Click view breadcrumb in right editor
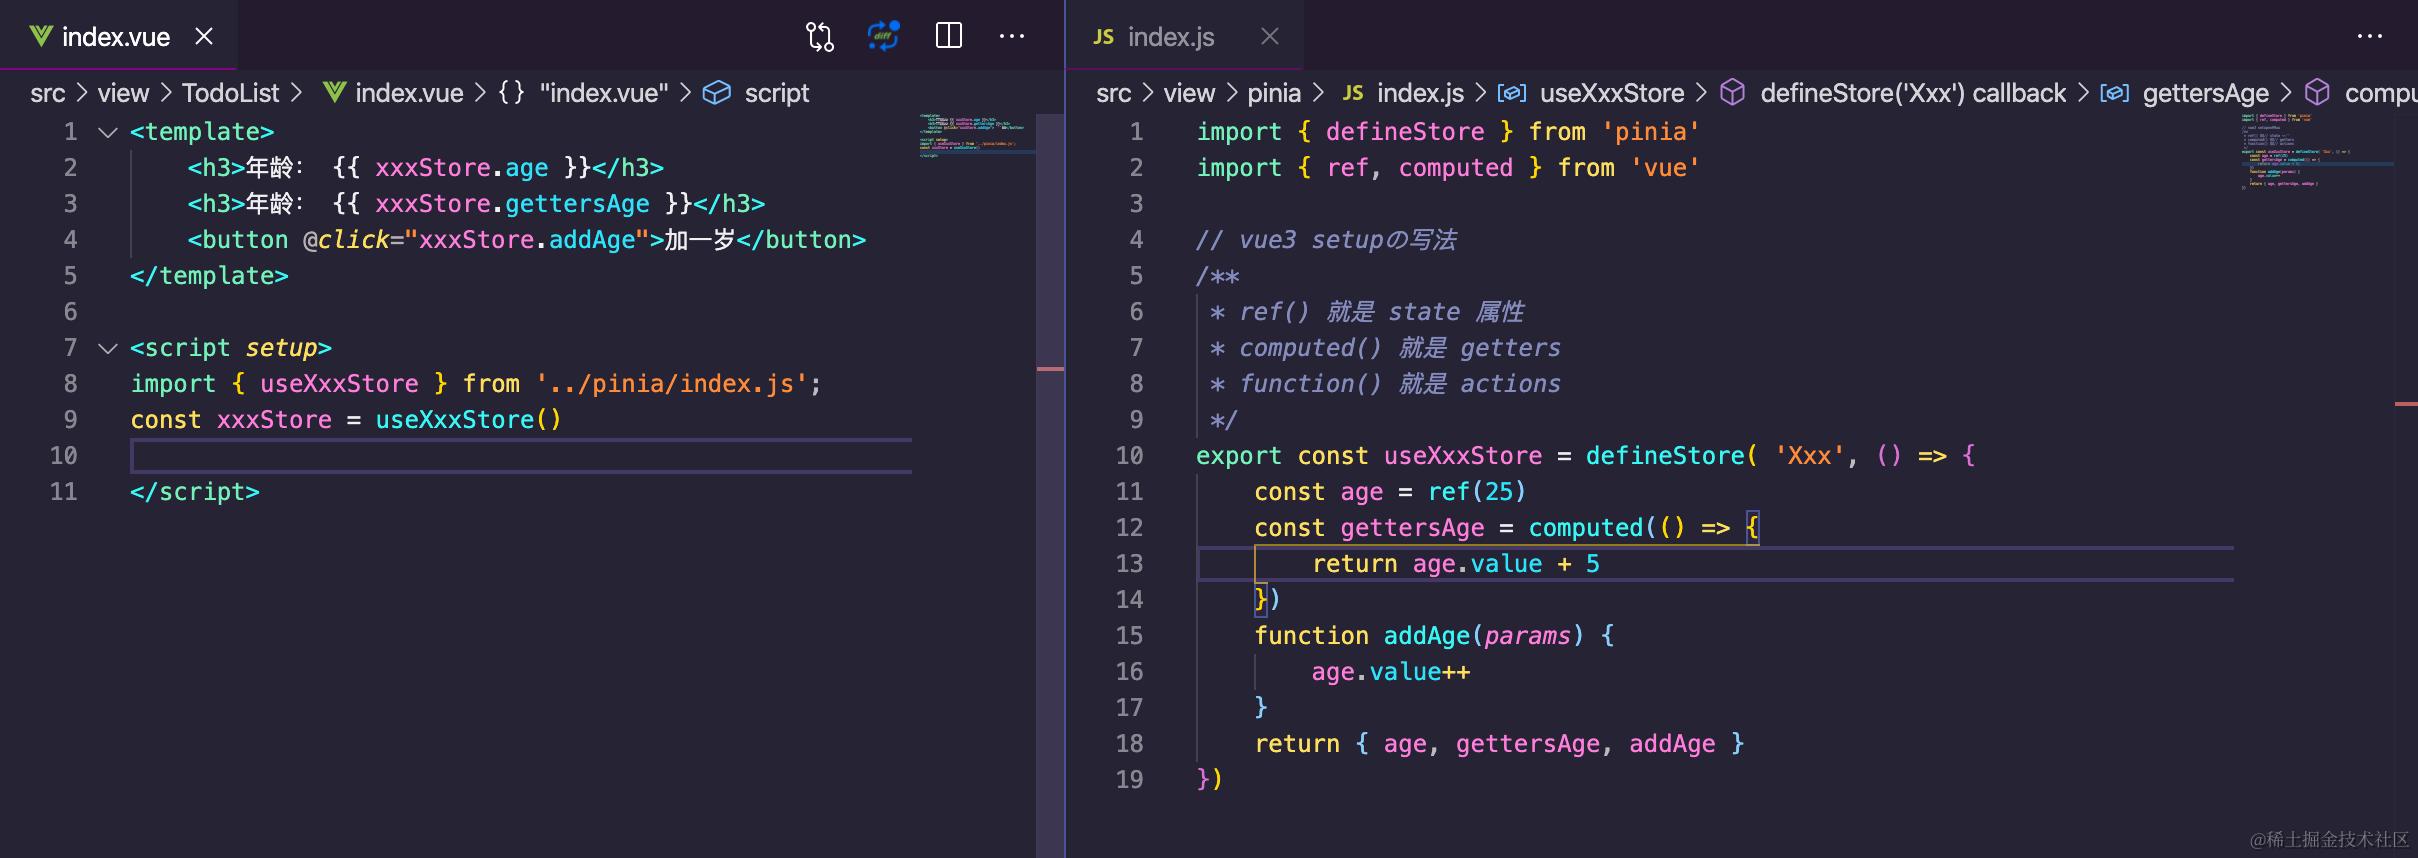Viewport: 2418px width, 858px height. (x=1189, y=93)
